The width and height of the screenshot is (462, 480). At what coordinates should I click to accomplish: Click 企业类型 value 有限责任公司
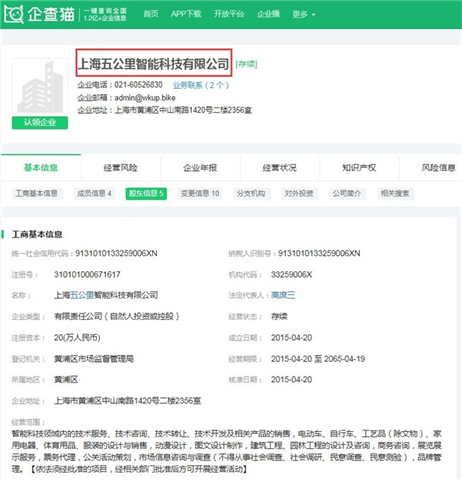pyautogui.click(x=117, y=316)
